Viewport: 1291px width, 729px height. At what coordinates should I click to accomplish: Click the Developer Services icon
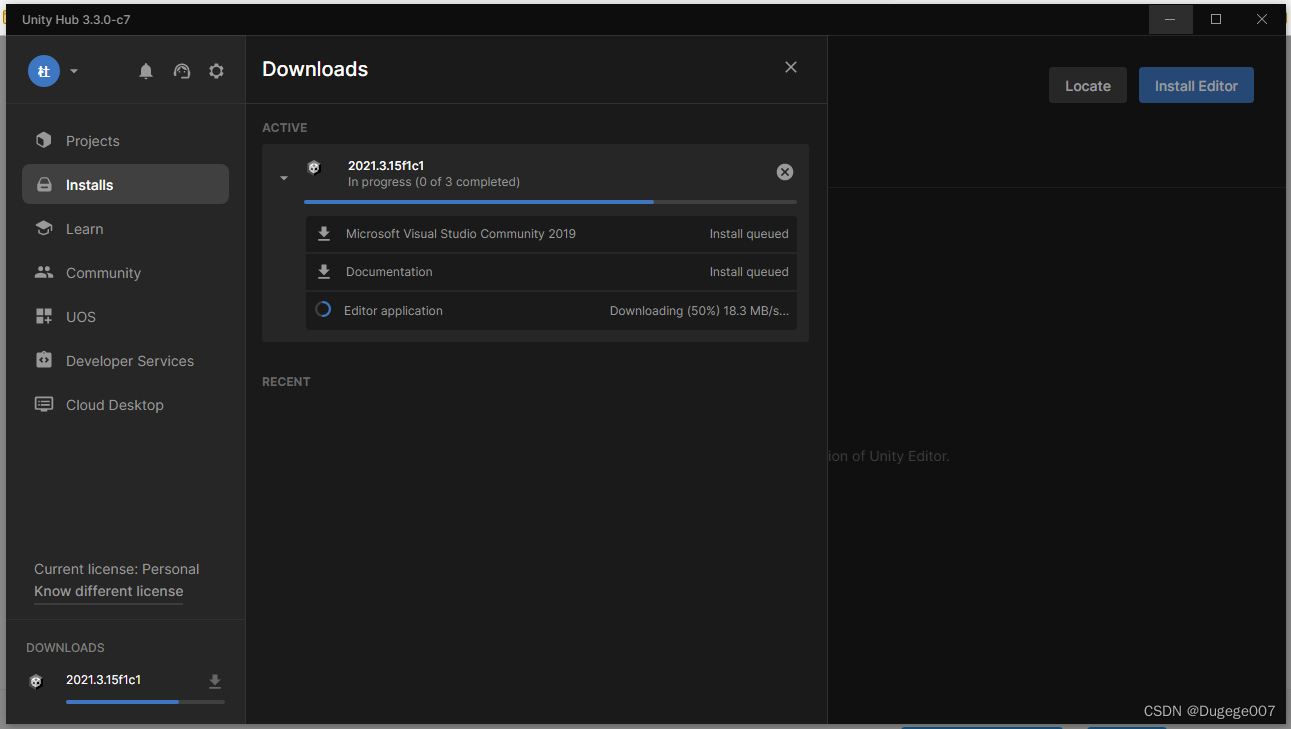pos(44,360)
